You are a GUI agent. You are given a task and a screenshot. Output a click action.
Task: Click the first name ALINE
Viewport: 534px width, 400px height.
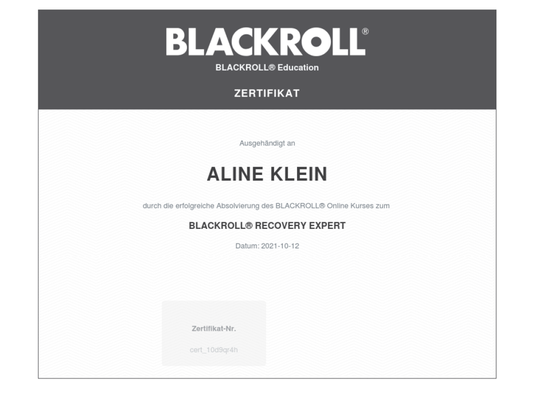[x=235, y=174]
